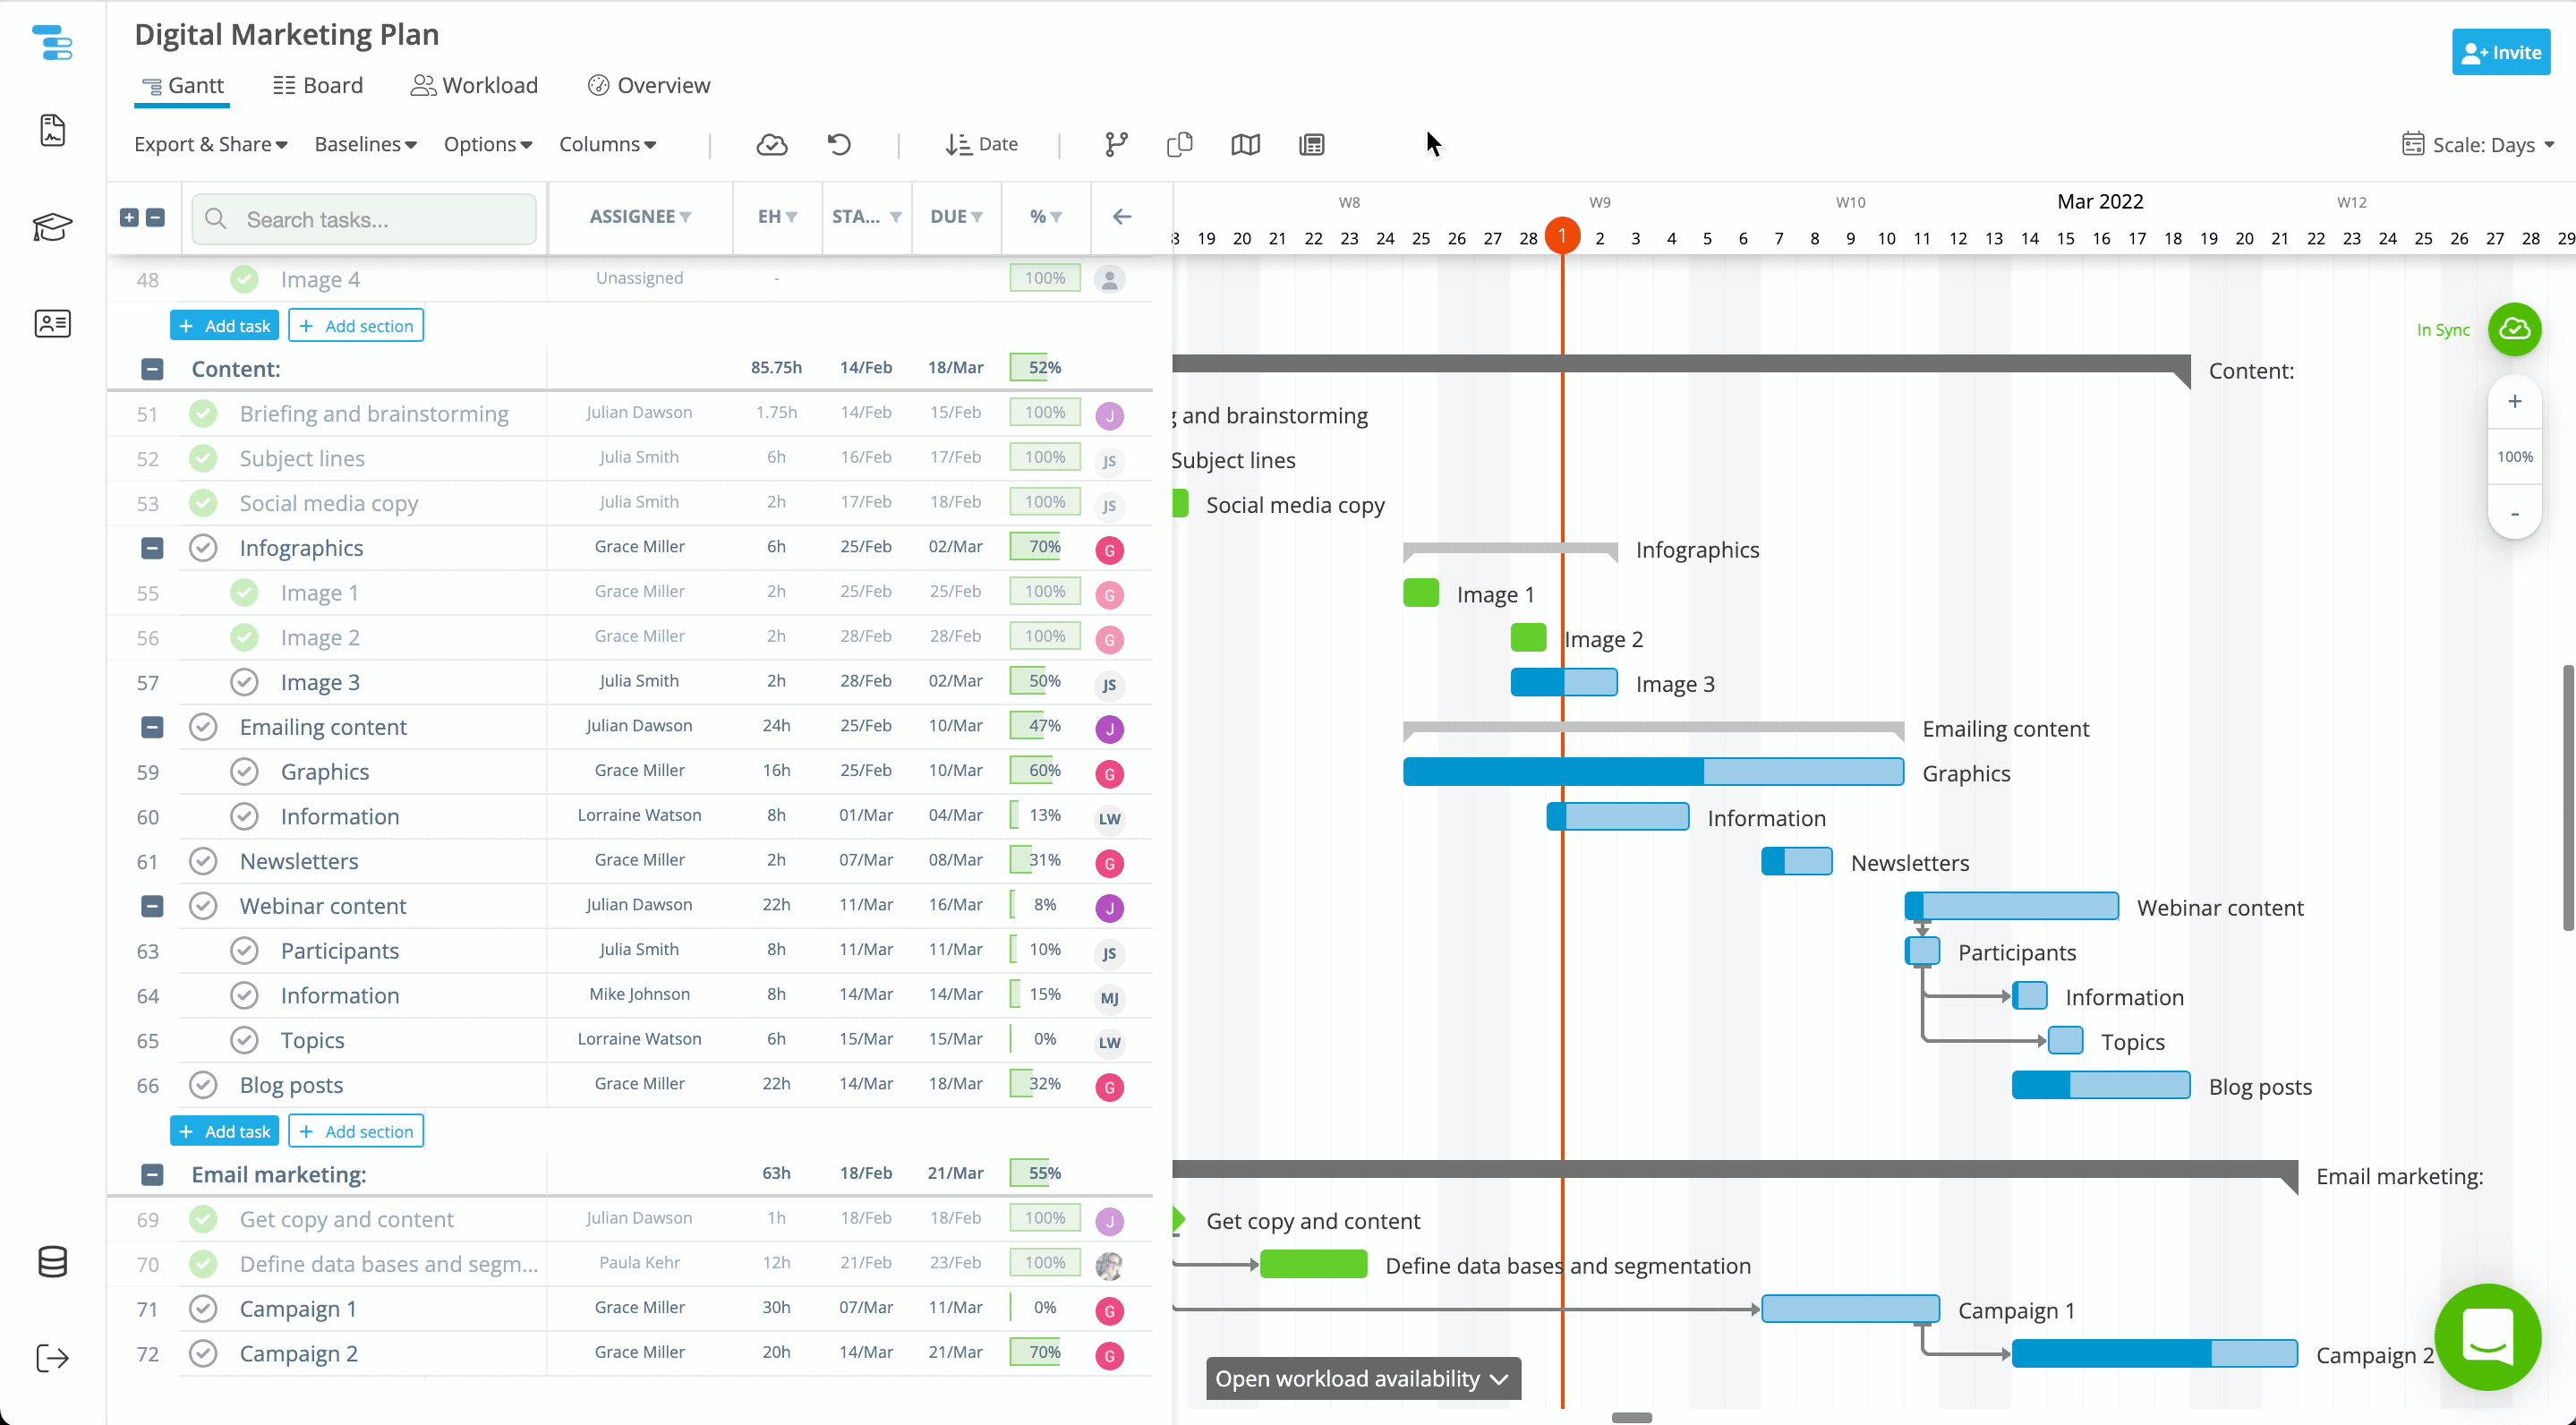Toggle completion checkmark on Campaign 1

[204, 1308]
